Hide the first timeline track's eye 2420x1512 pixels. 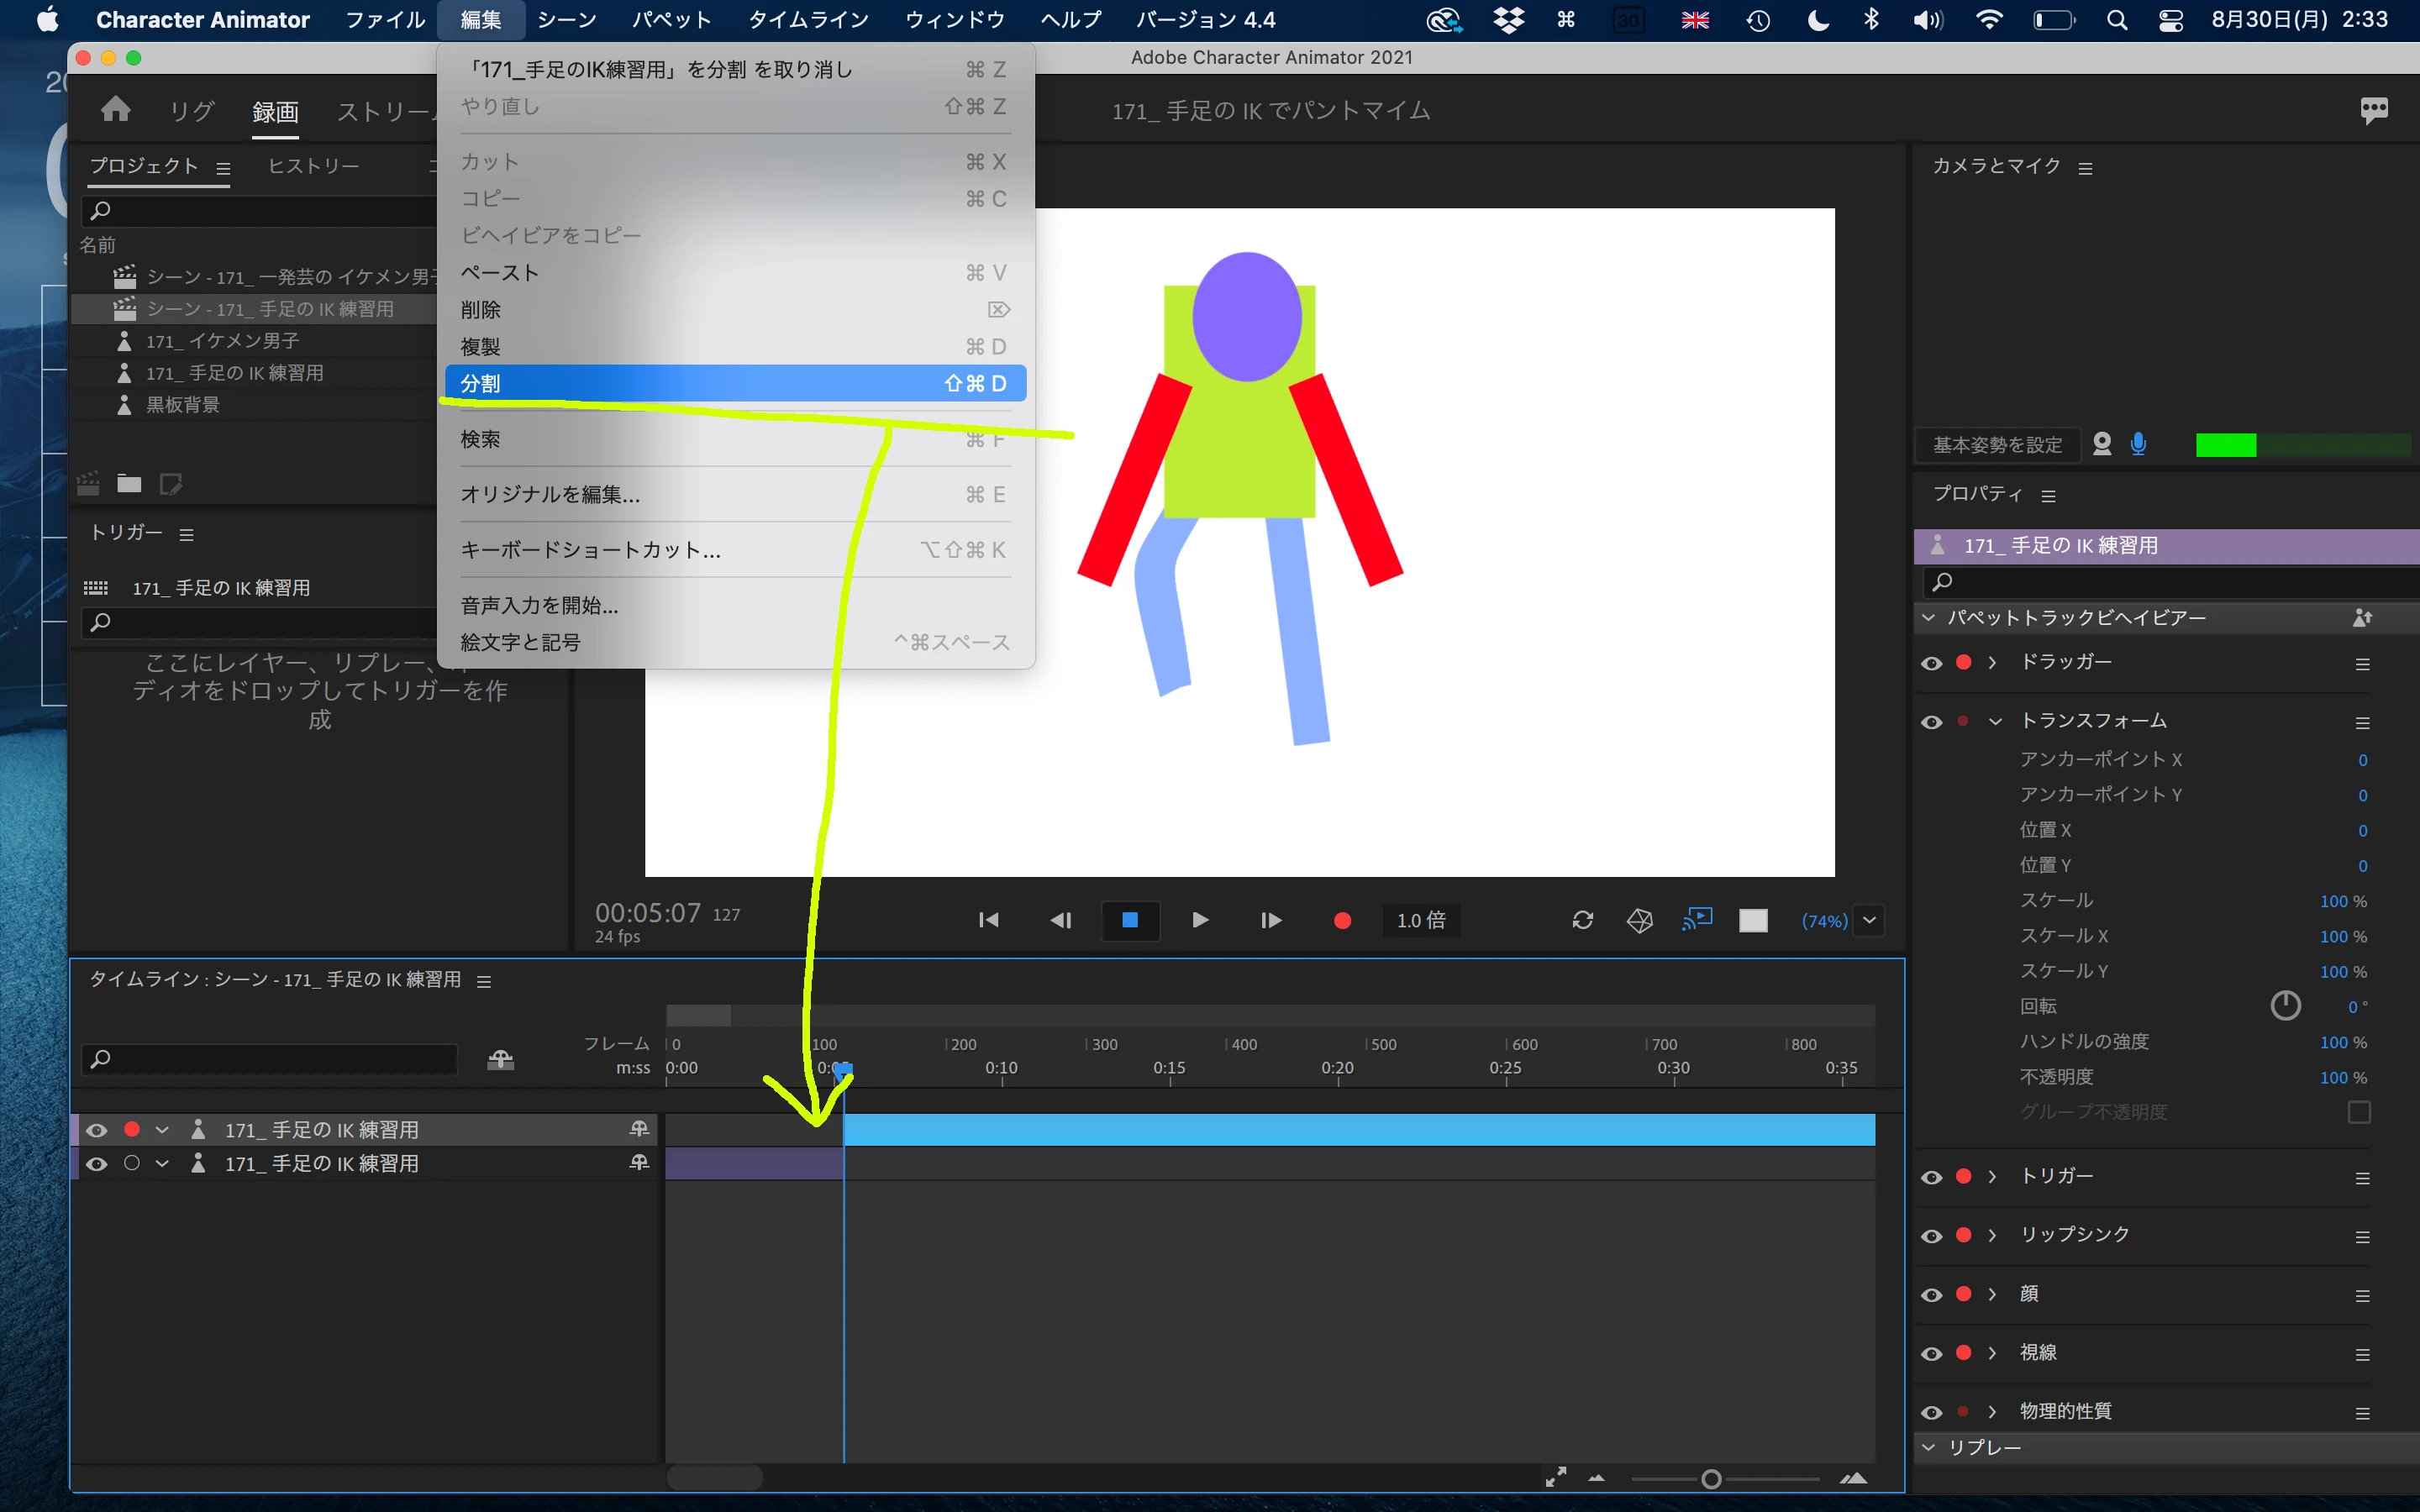[x=96, y=1130]
